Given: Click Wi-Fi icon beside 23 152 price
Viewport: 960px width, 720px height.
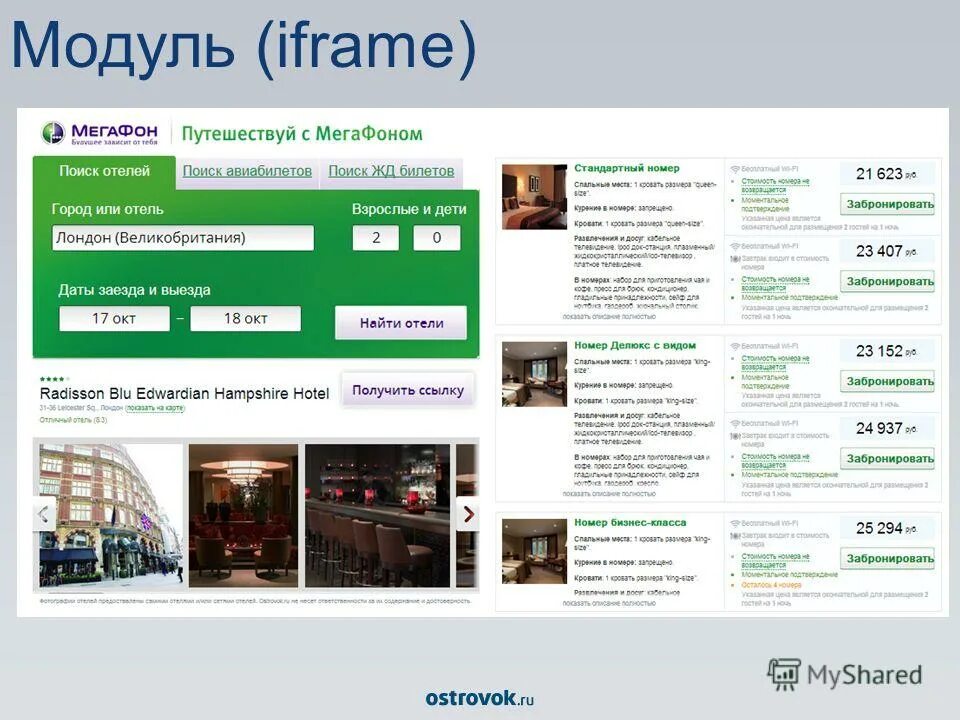Looking at the screenshot, I should point(735,346).
